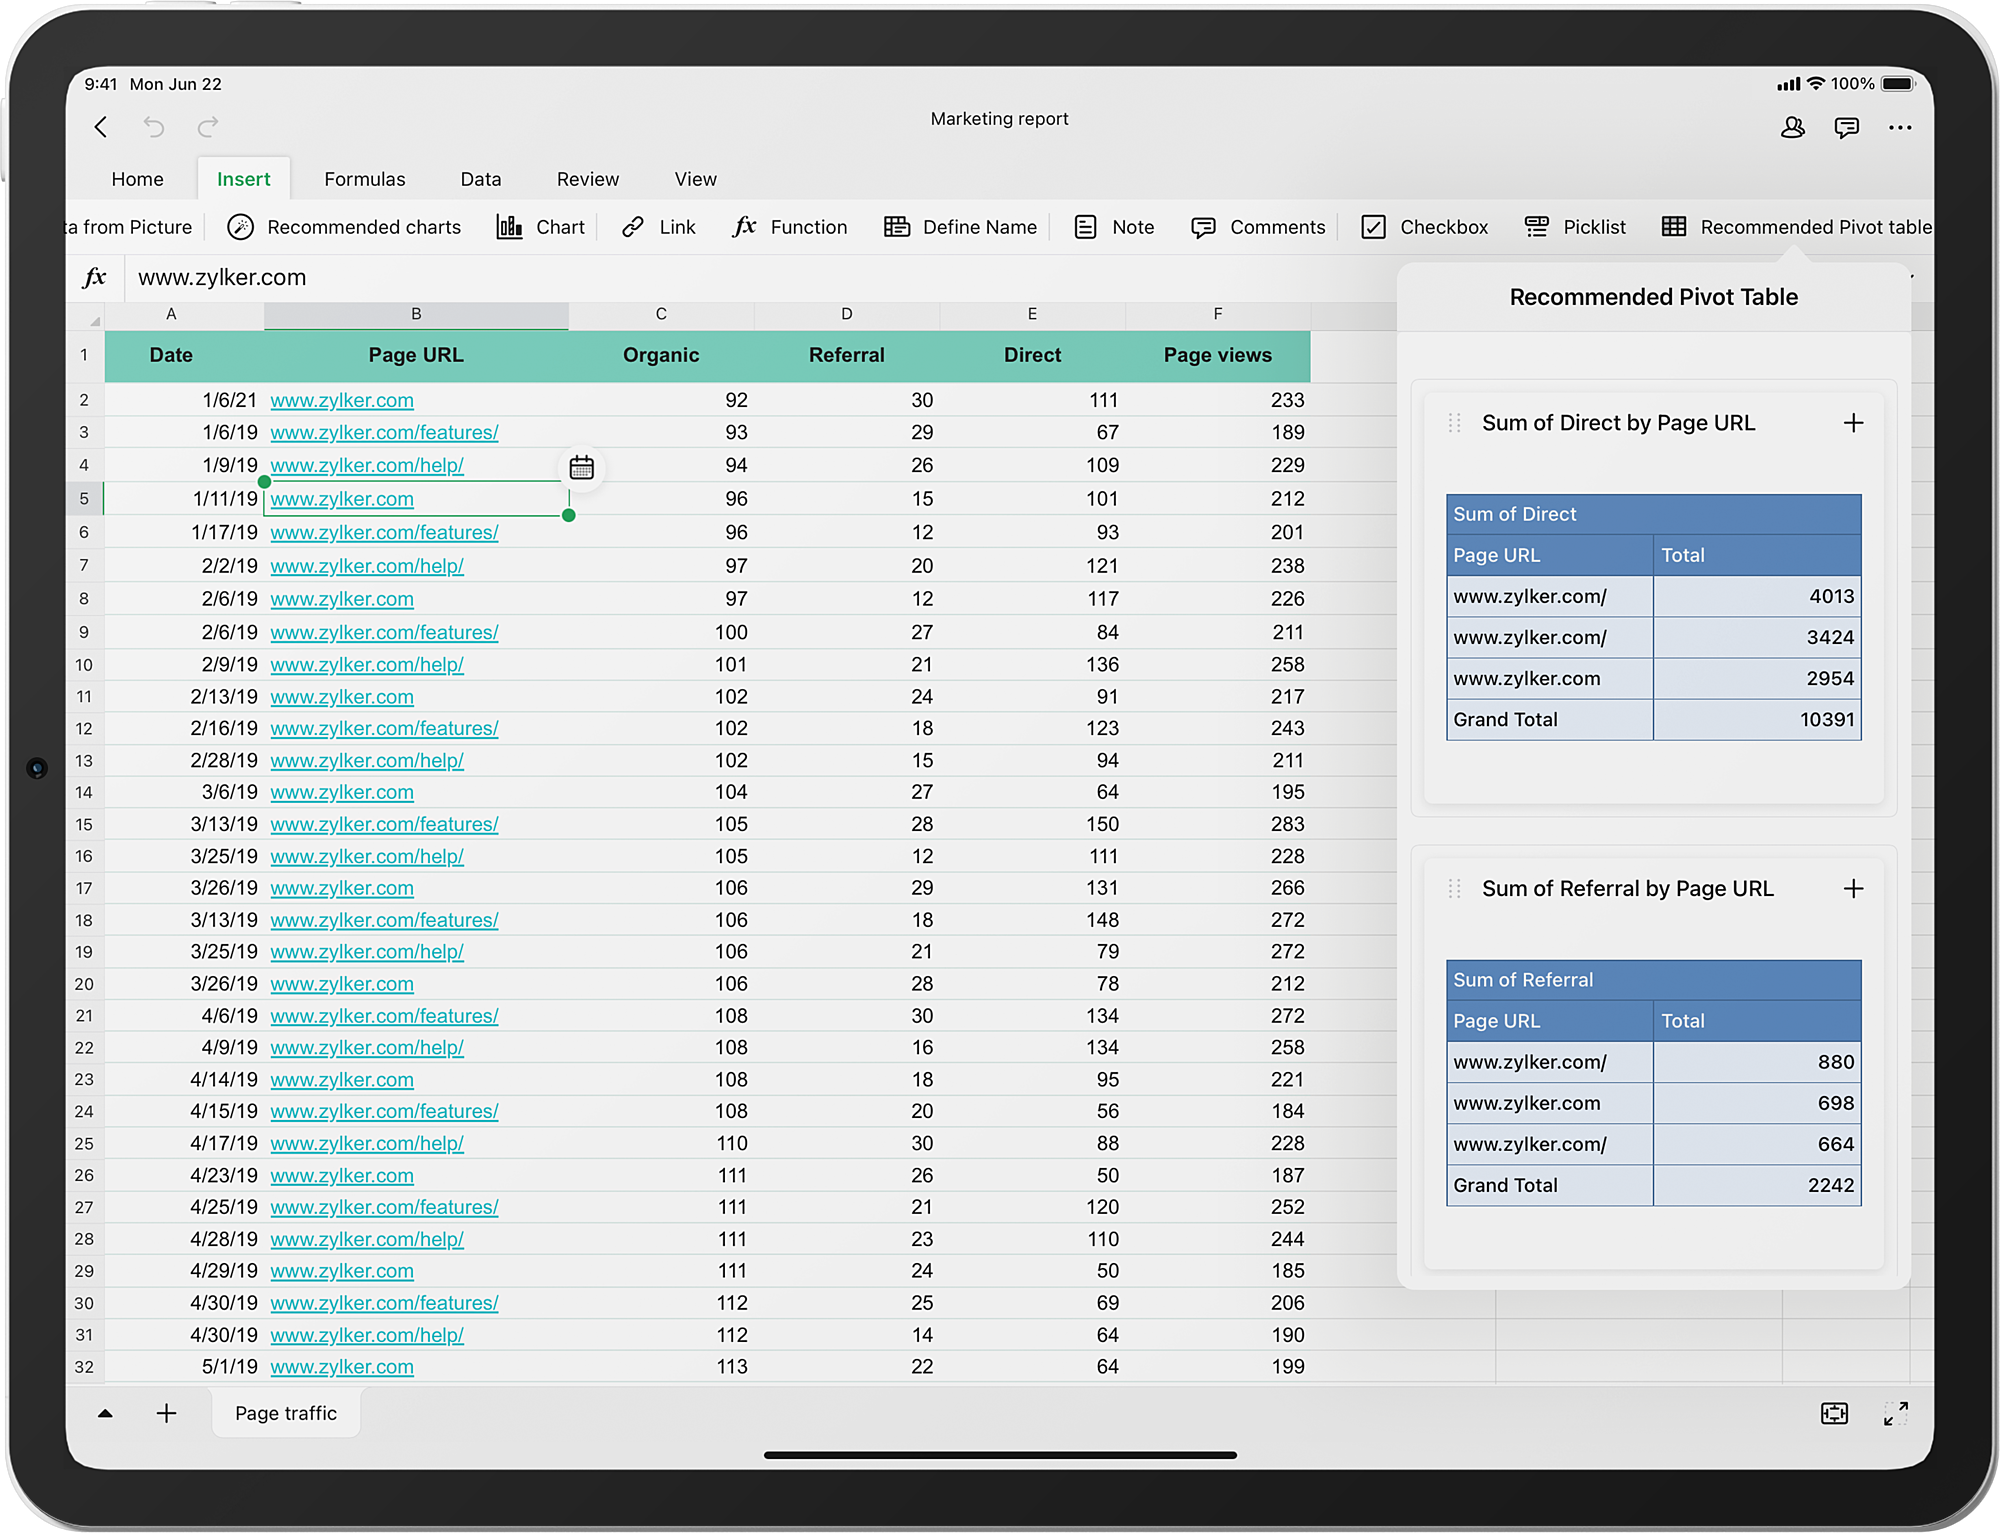The width and height of the screenshot is (2000, 1533).
Task: Add a new sheet with the plus button
Action: (x=166, y=1413)
